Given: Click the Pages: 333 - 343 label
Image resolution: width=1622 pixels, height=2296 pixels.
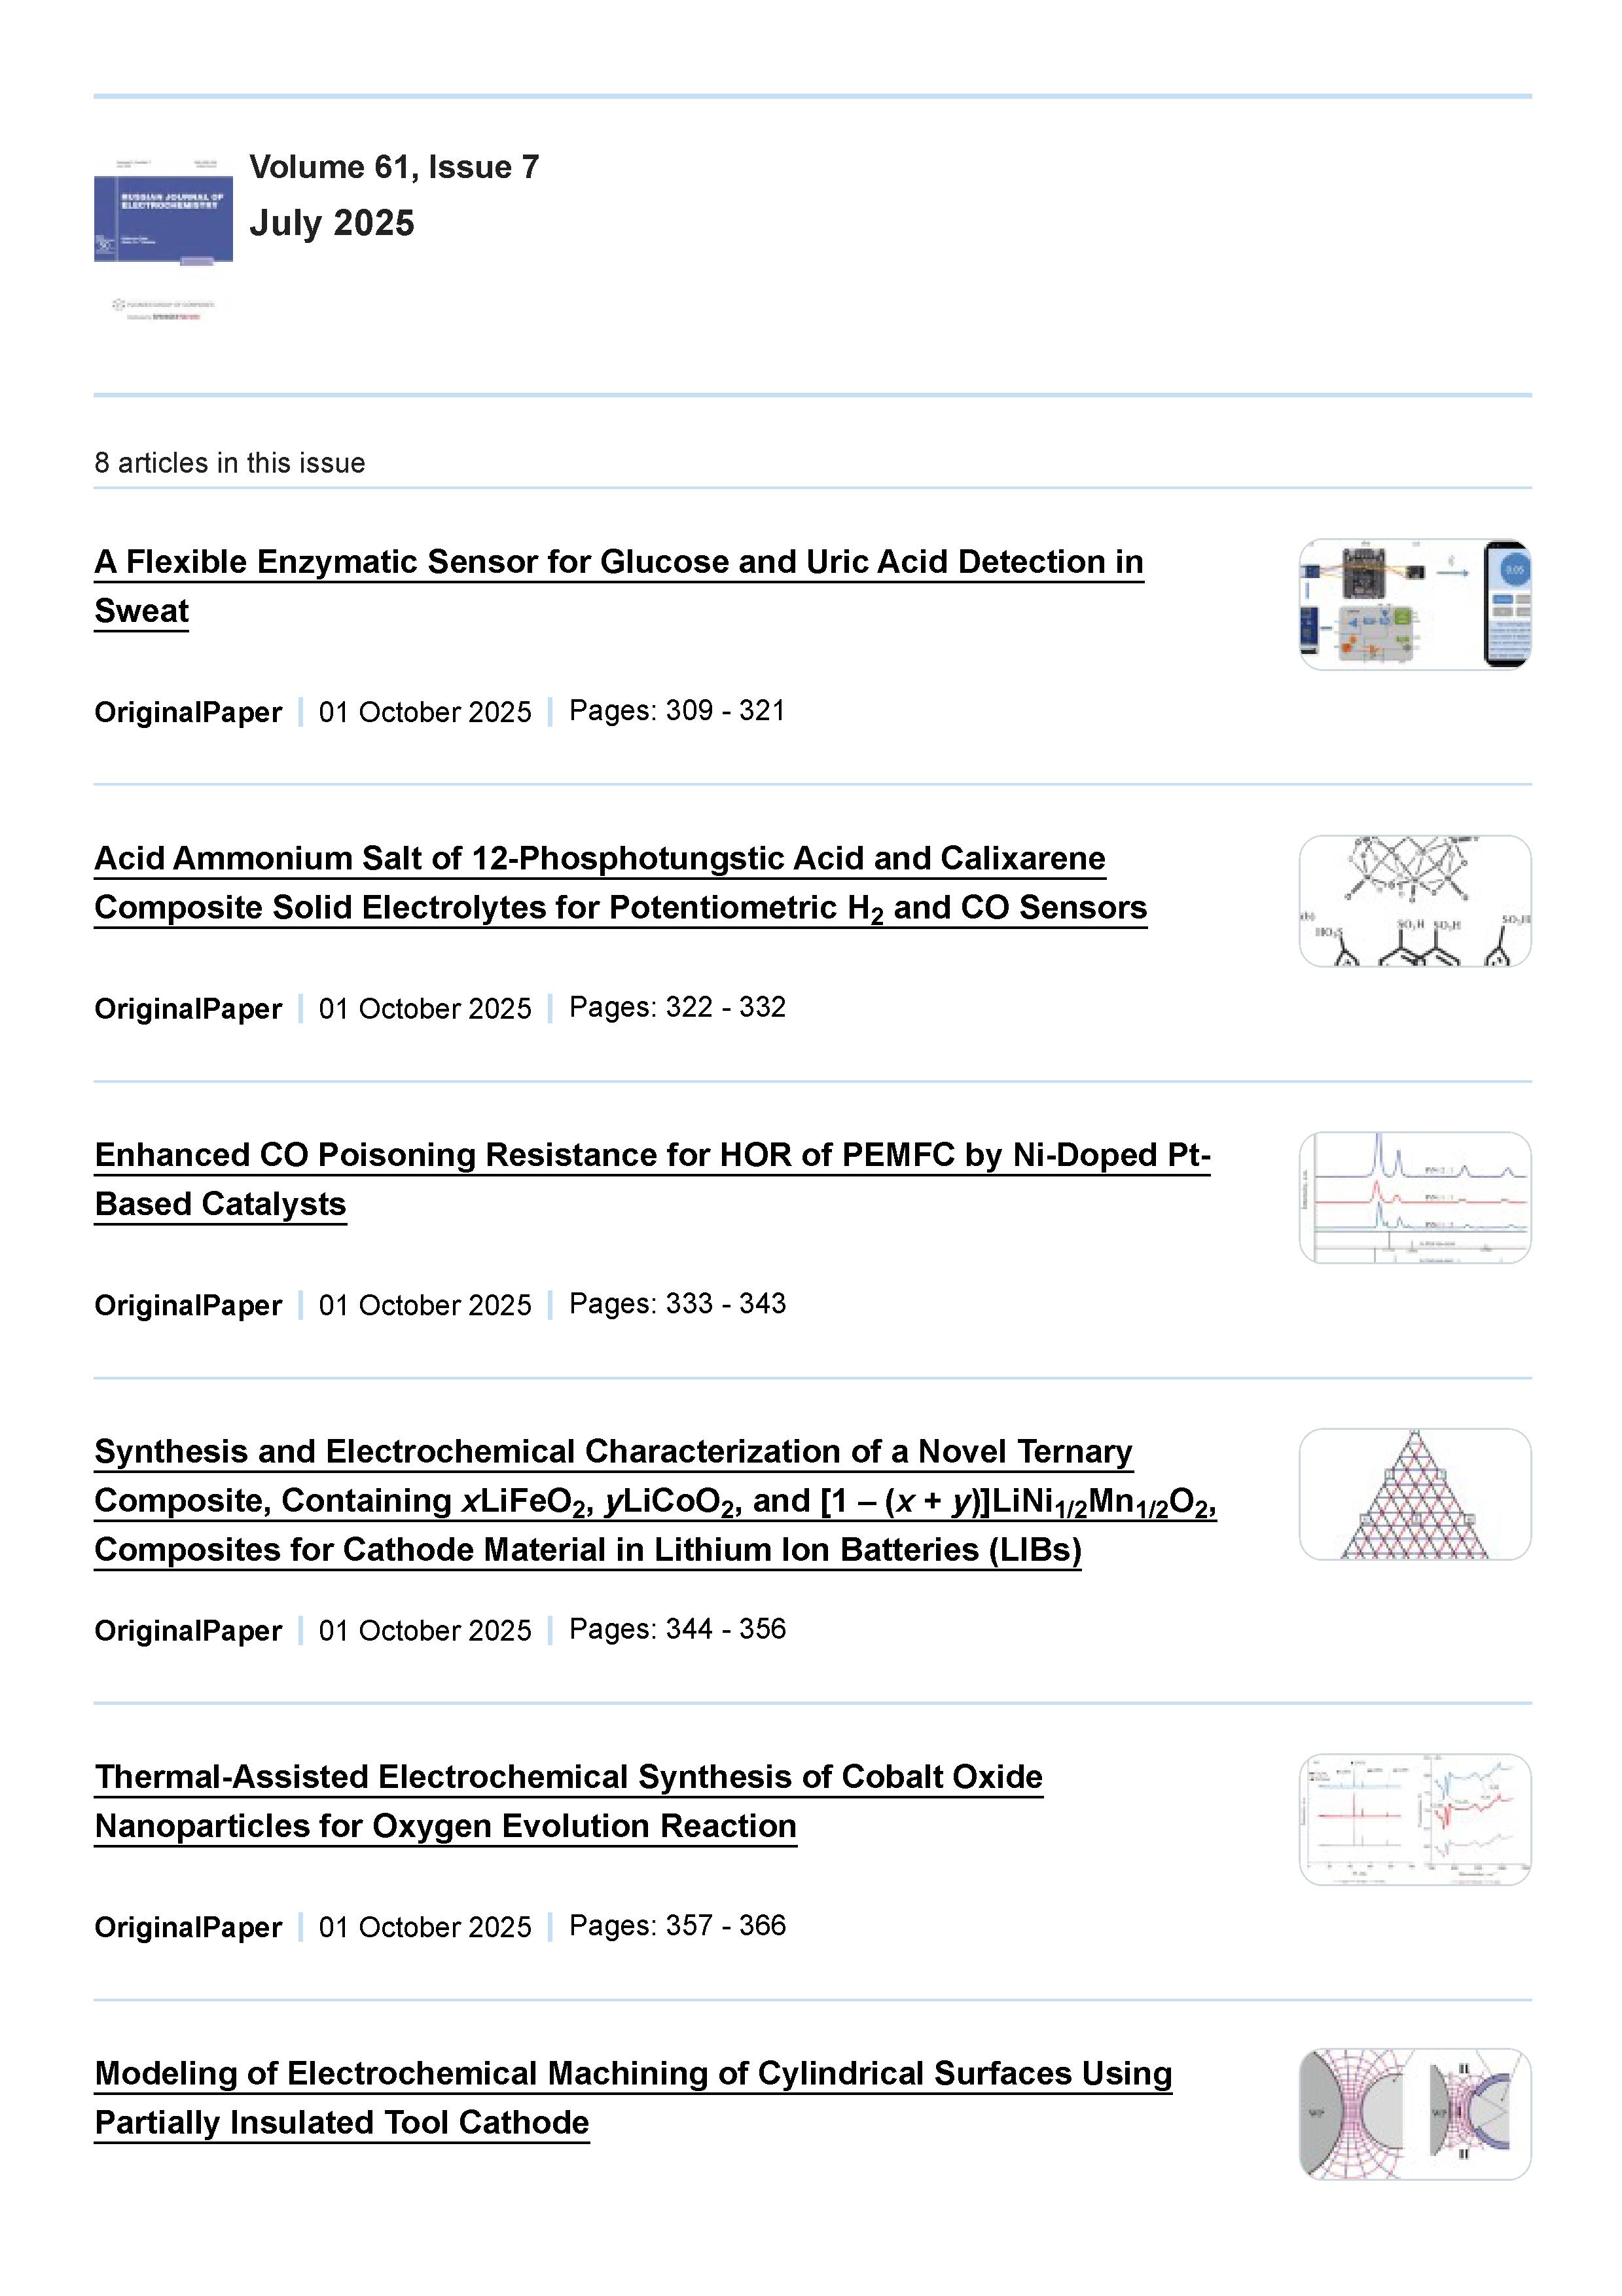Looking at the screenshot, I should [677, 1304].
